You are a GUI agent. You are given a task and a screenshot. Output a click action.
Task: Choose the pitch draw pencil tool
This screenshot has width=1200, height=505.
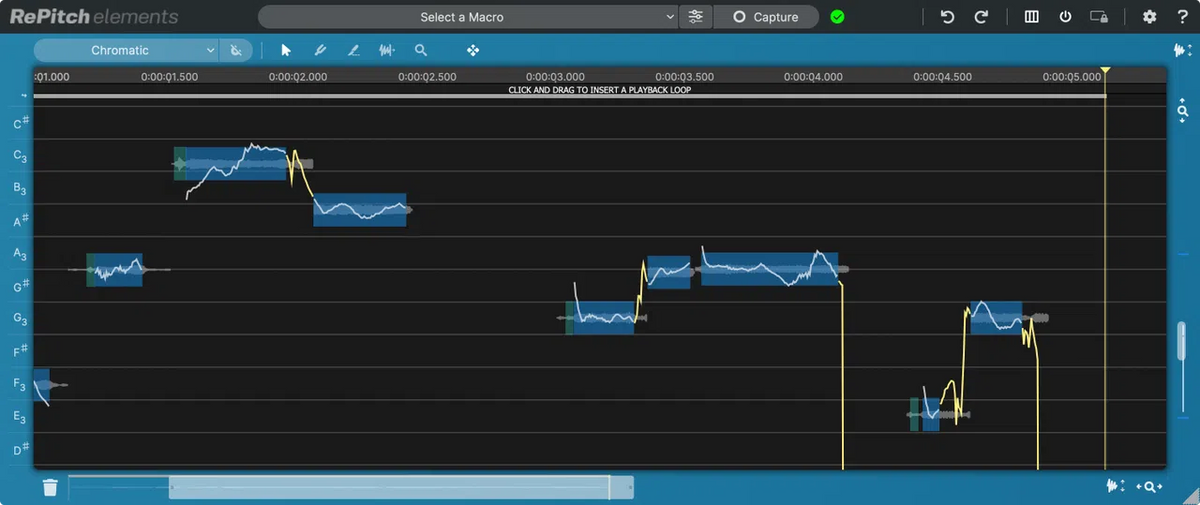pyautogui.click(x=353, y=50)
